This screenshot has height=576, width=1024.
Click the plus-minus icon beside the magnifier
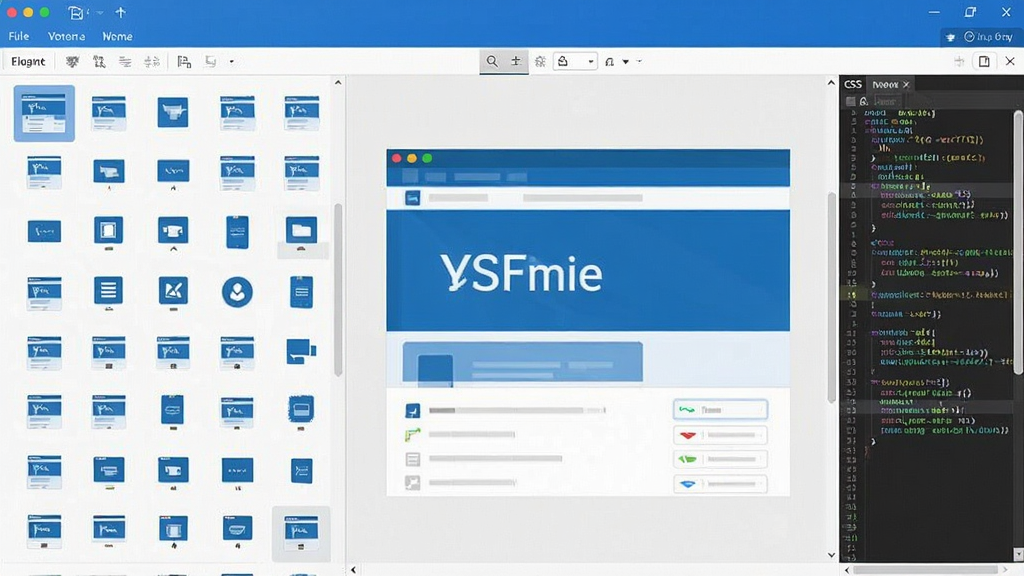[516, 61]
